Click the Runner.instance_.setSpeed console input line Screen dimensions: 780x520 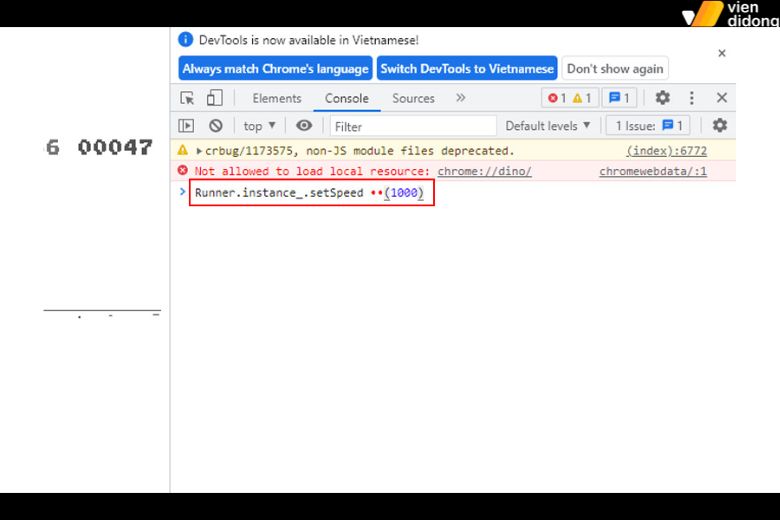tap(311, 193)
